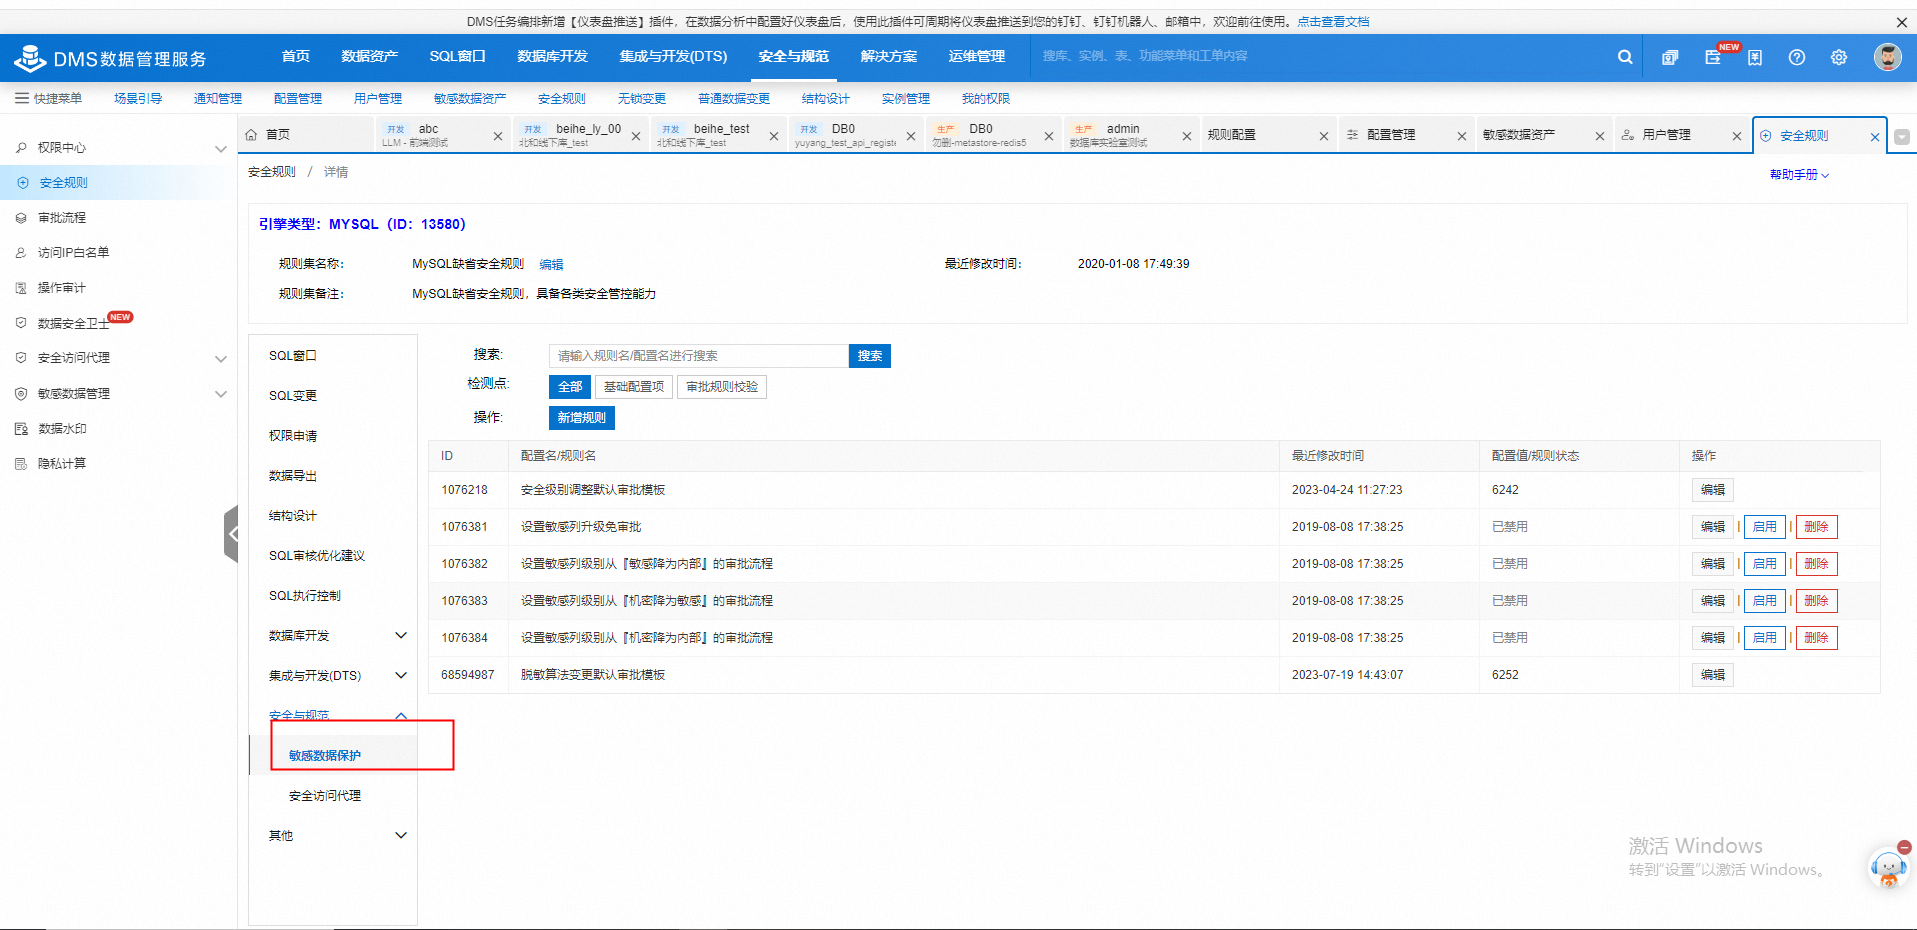Open the tab list dropdown arrow
Image resolution: width=1917 pixels, height=930 pixels.
(x=1902, y=137)
